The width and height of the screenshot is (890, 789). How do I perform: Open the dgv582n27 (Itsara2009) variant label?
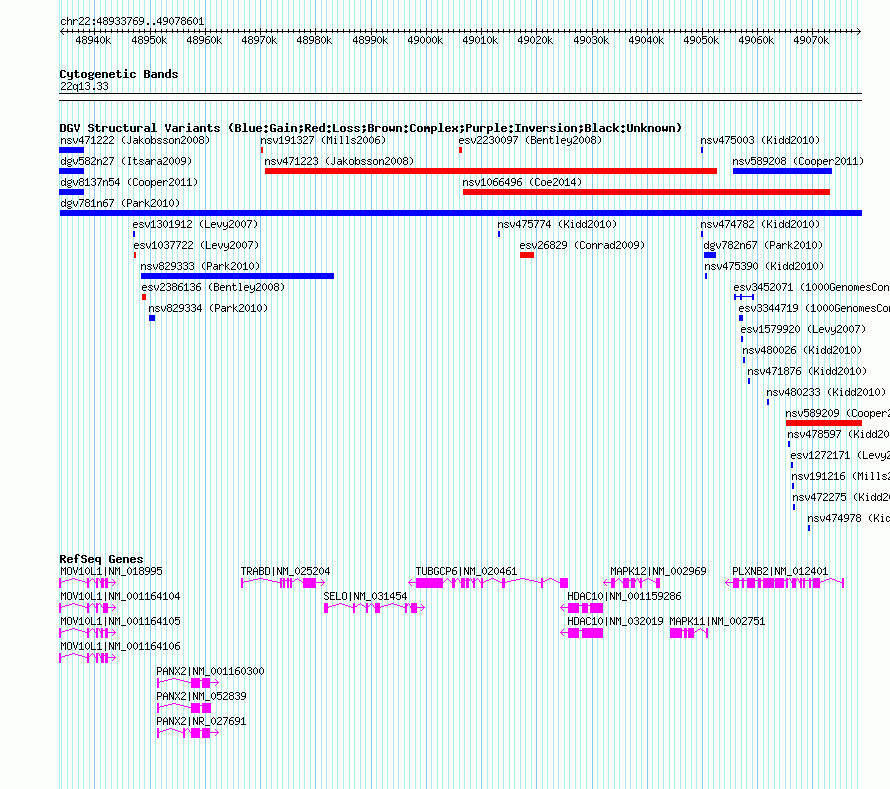(x=126, y=161)
